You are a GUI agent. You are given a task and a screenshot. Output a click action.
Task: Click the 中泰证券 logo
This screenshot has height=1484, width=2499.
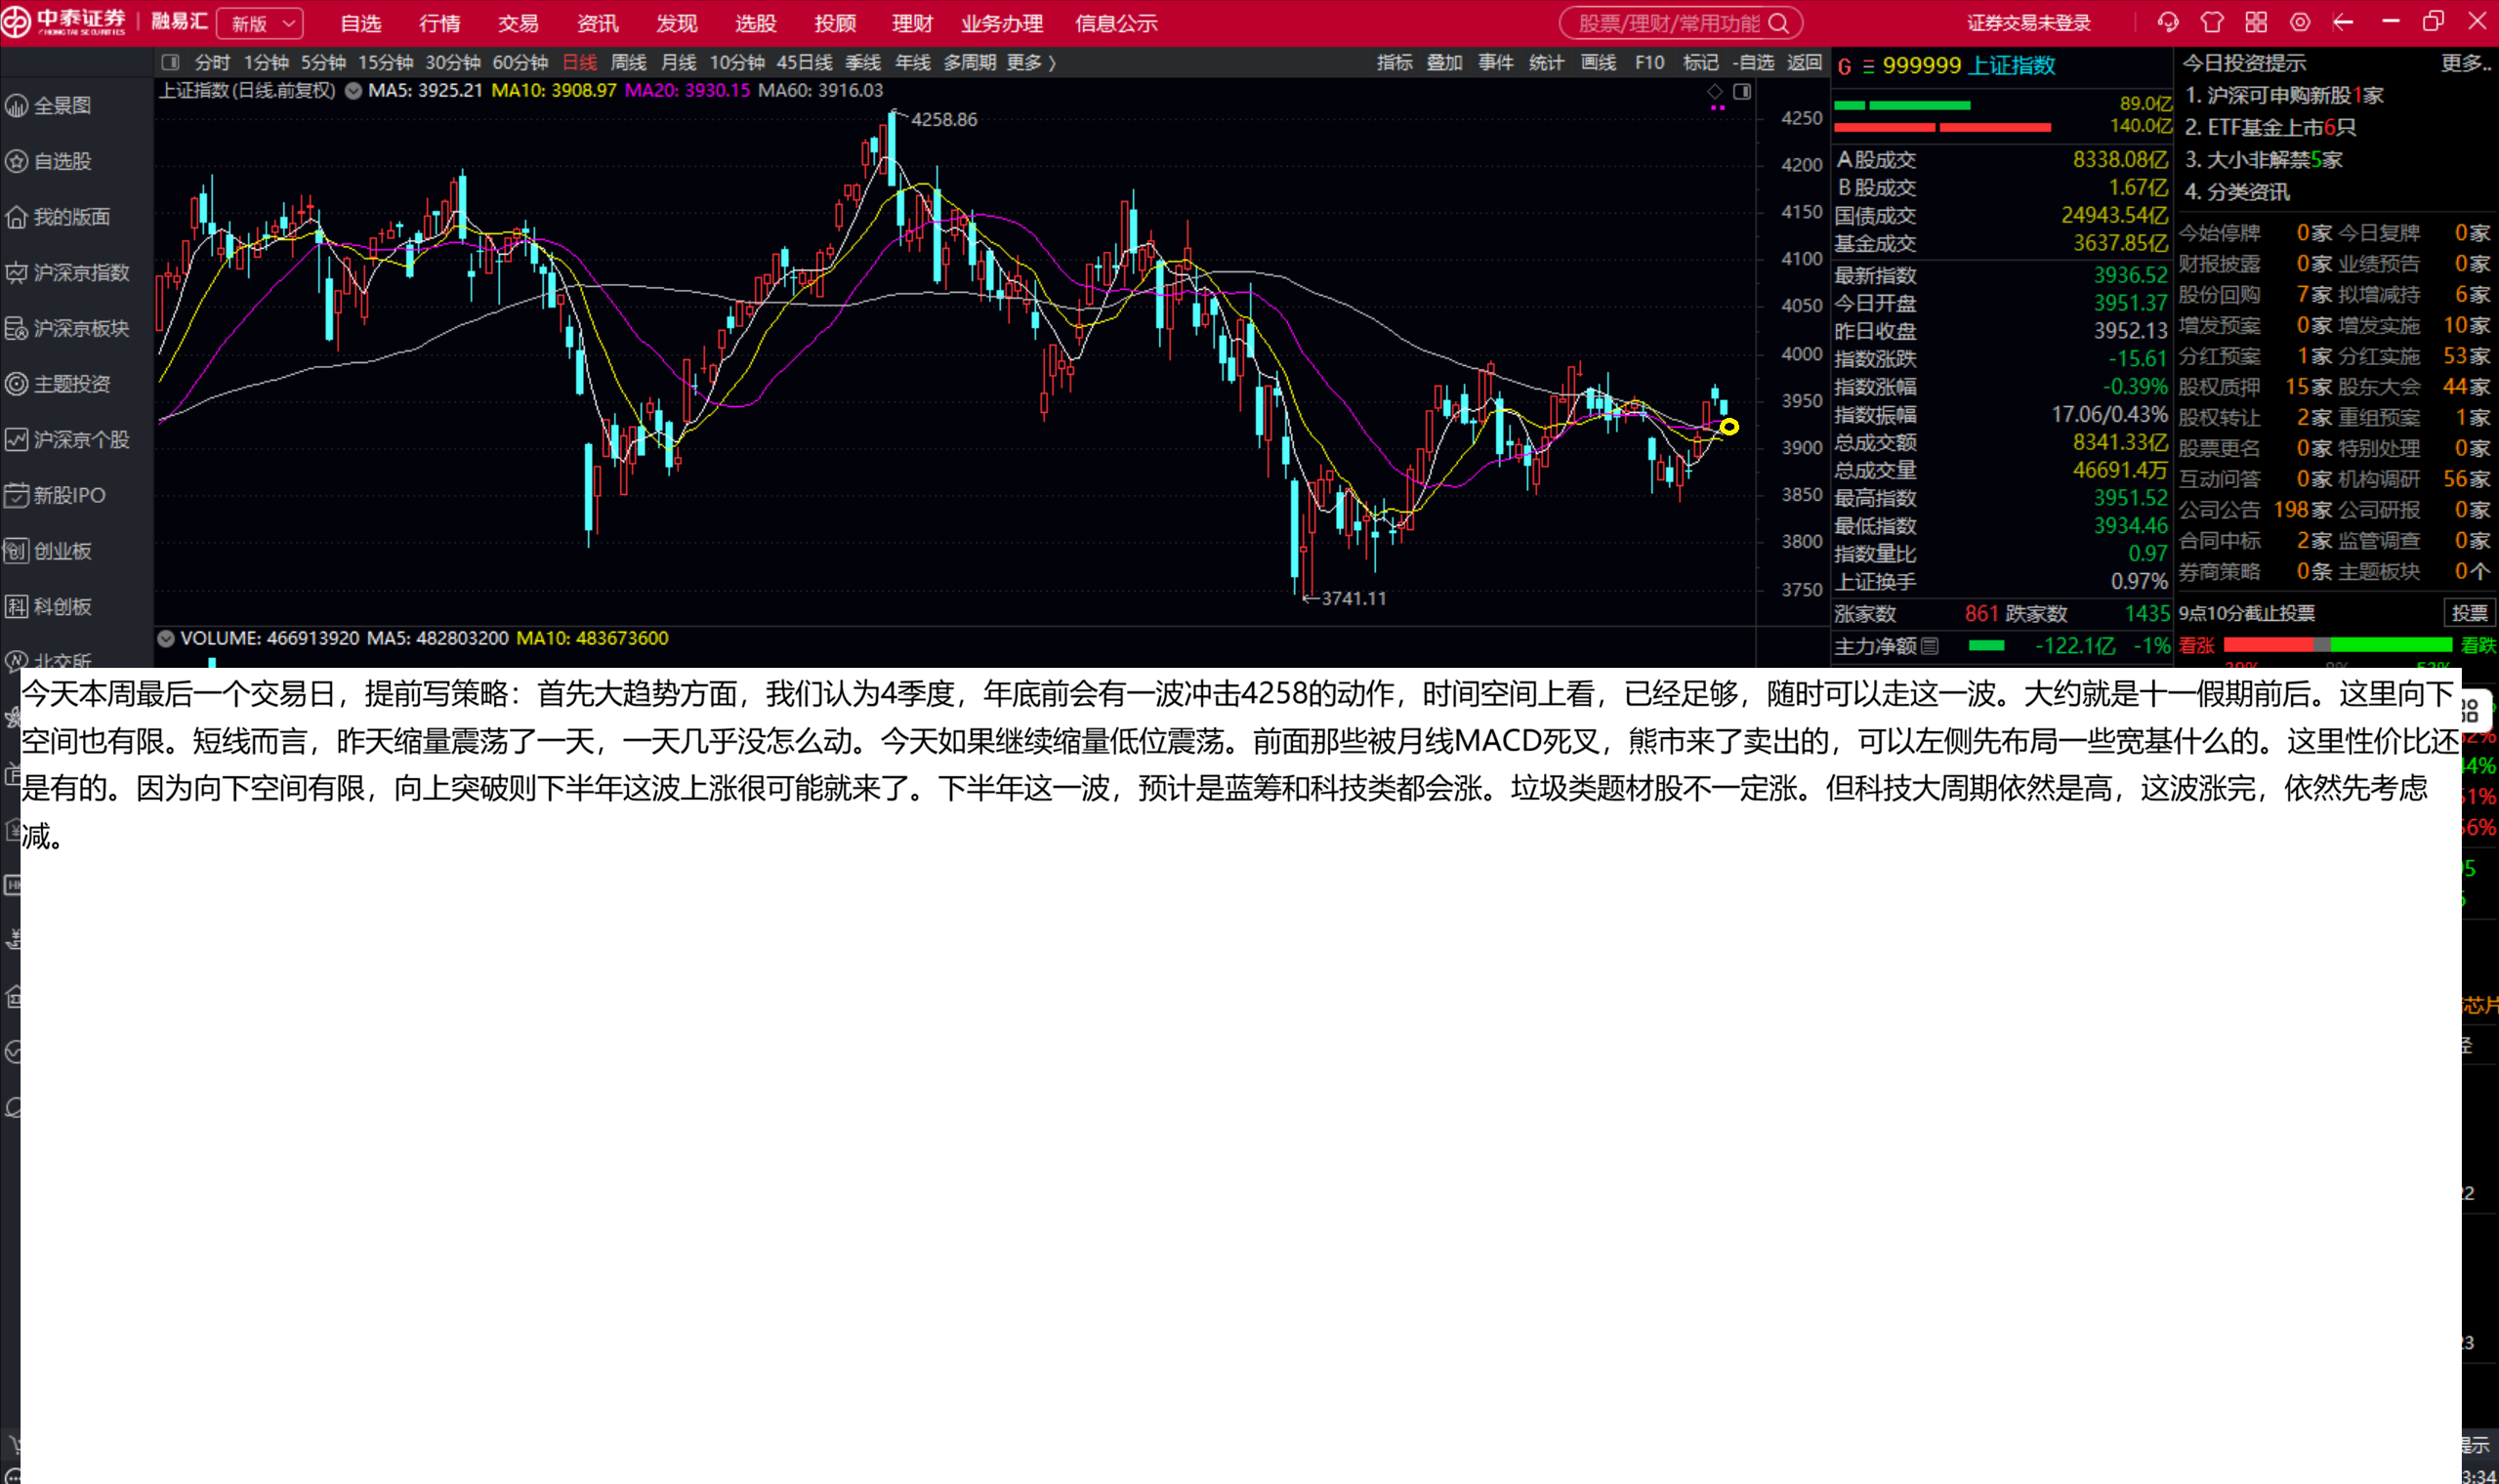click(x=66, y=22)
